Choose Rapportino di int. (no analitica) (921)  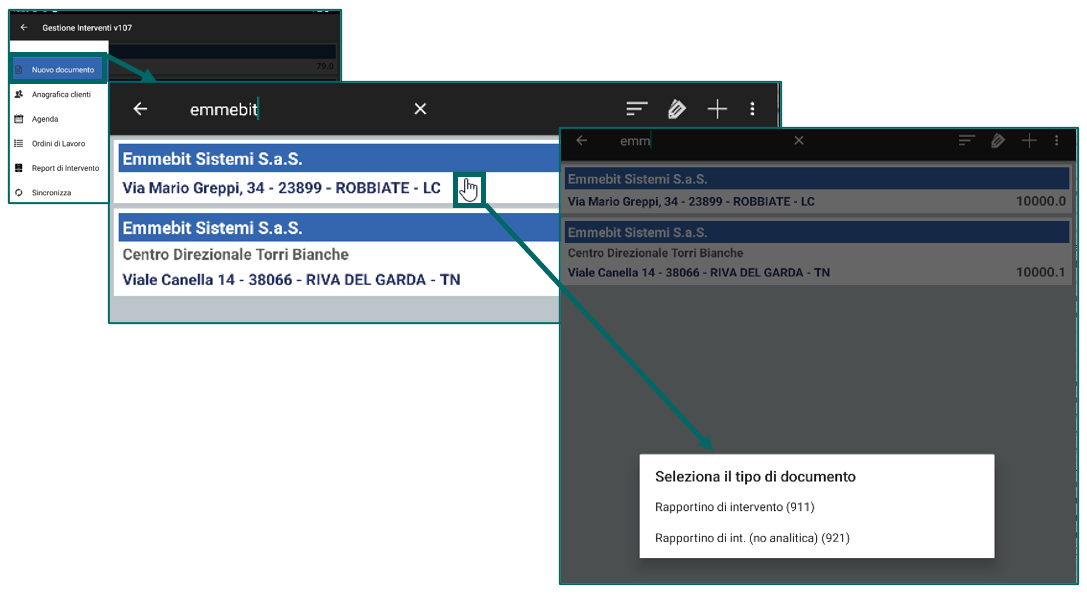pos(752,537)
